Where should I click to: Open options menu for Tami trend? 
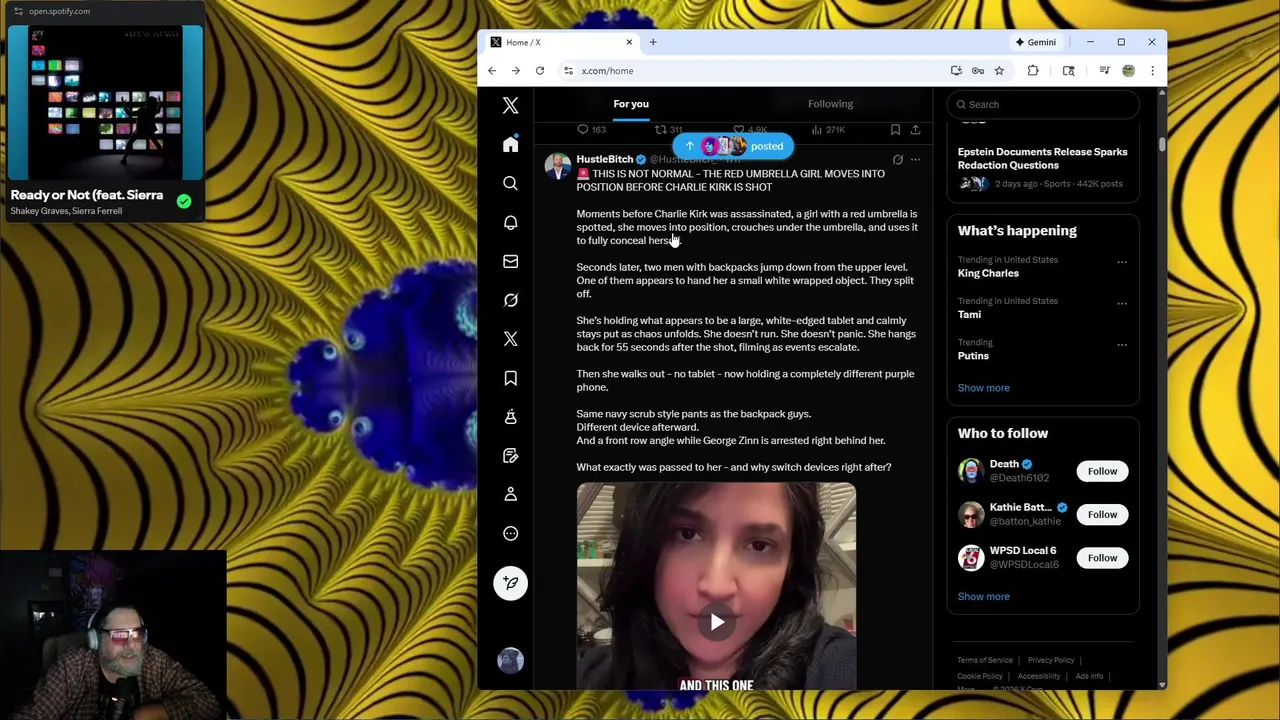1122,303
